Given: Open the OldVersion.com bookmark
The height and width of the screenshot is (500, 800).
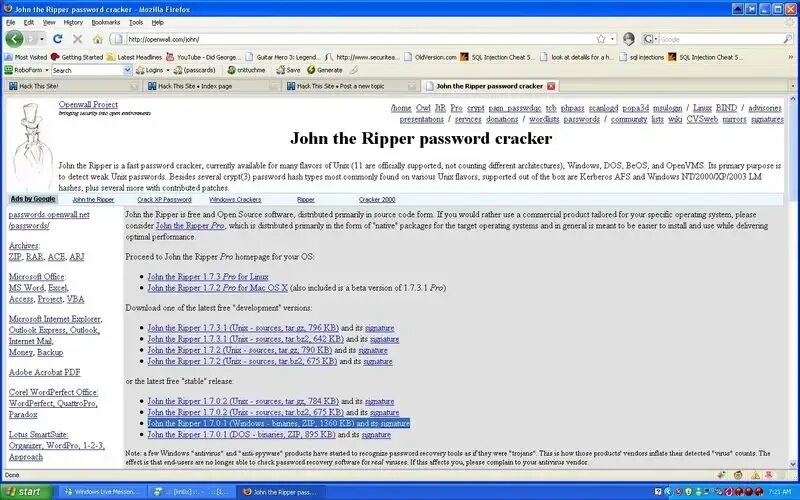Looking at the screenshot, I should click(431, 57).
